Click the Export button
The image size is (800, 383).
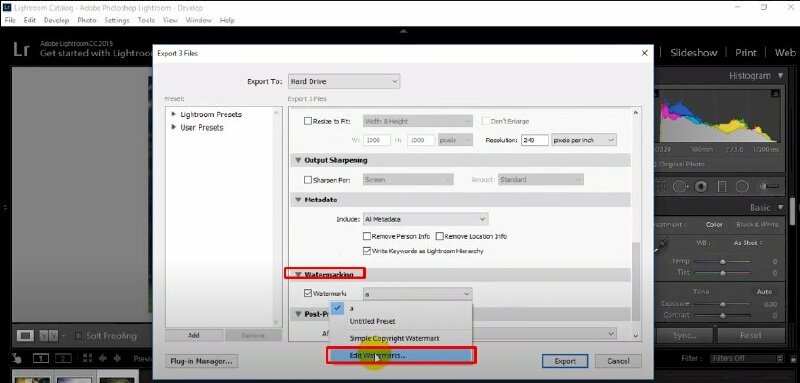coord(565,361)
